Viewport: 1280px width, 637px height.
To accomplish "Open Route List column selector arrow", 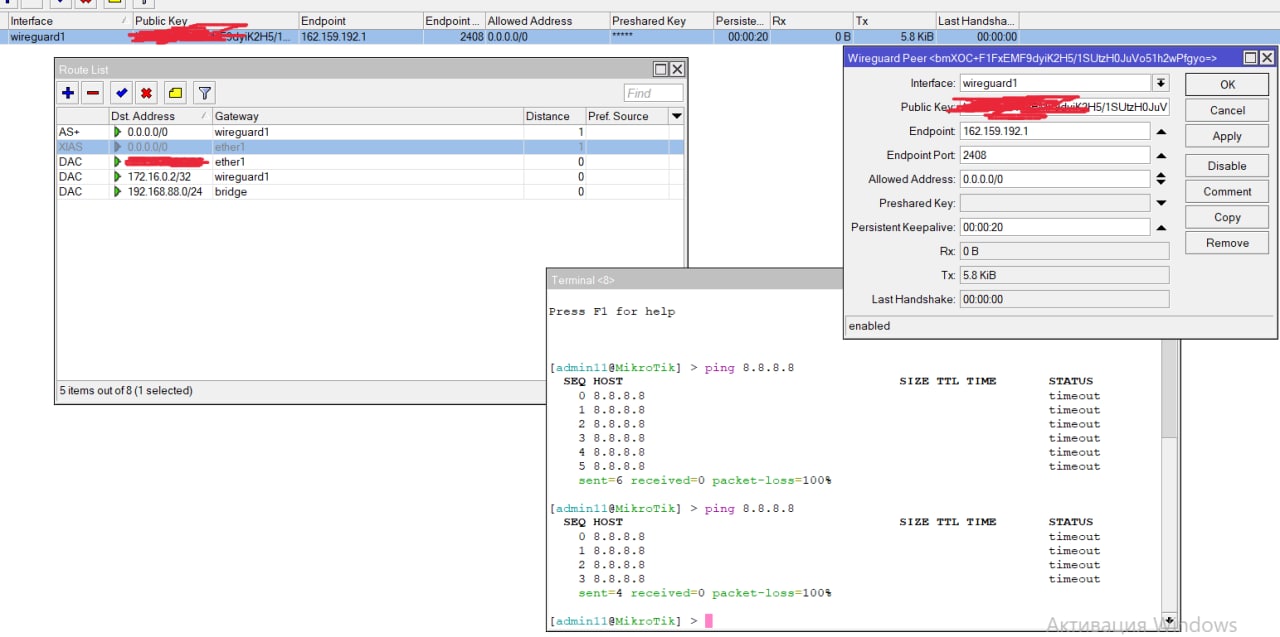I will 677,116.
